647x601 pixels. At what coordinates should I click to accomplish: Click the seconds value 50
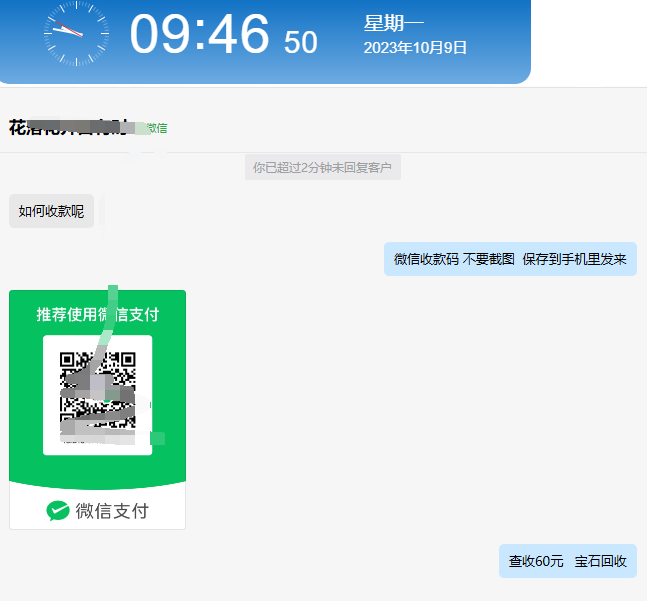pos(301,42)
